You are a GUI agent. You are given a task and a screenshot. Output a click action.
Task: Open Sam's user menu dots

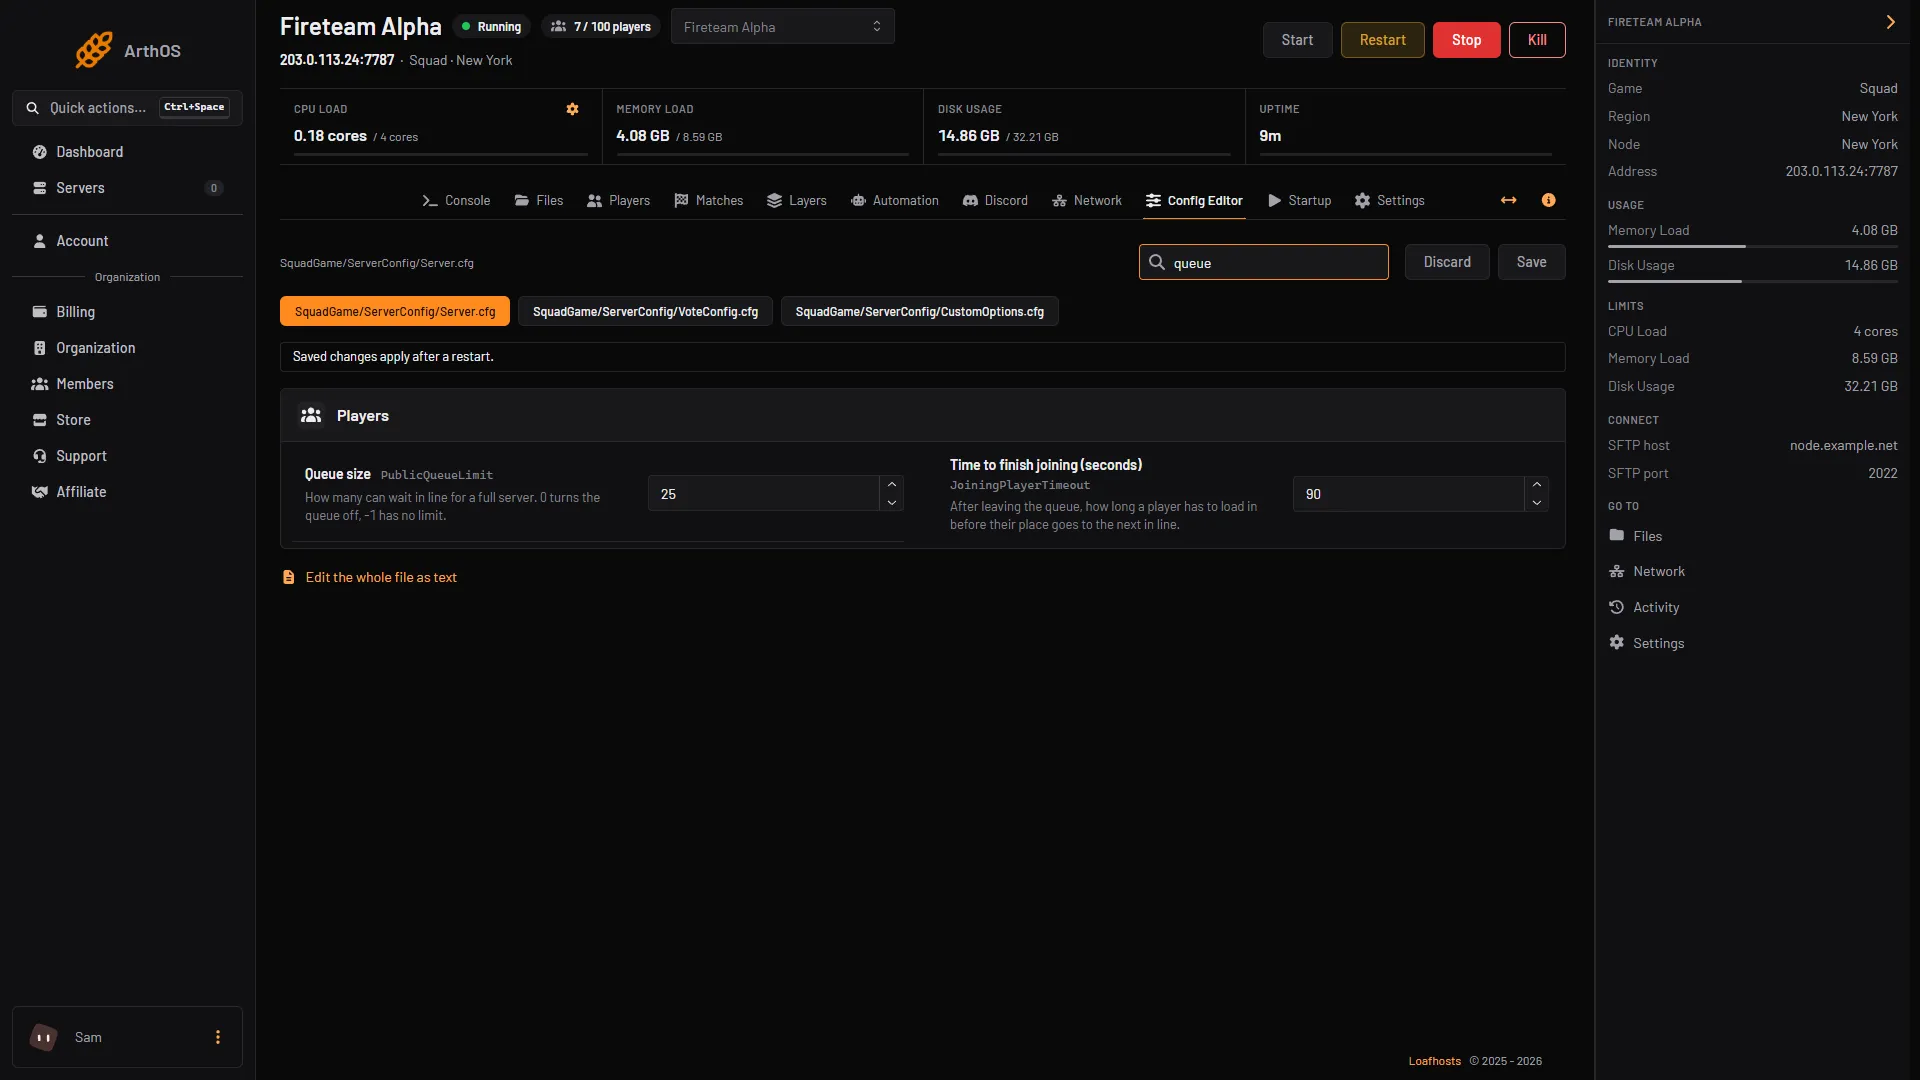click(x=218, y=1037)
